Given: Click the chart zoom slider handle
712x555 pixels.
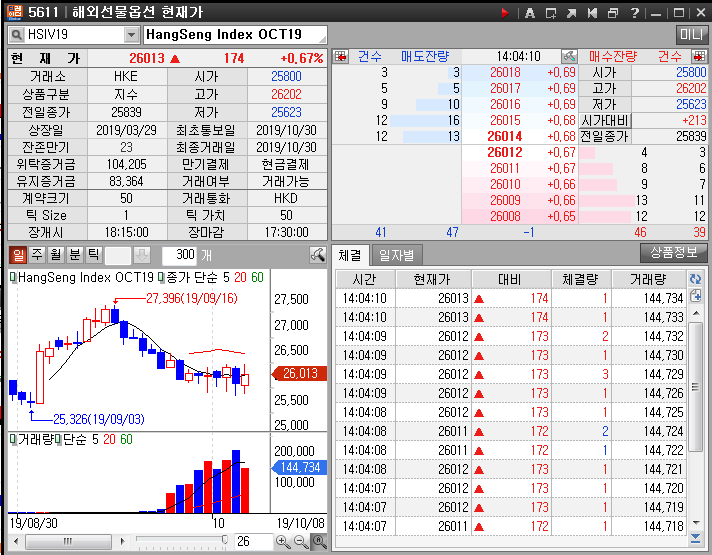Looking at the screenshot, I should coord(224,540).
